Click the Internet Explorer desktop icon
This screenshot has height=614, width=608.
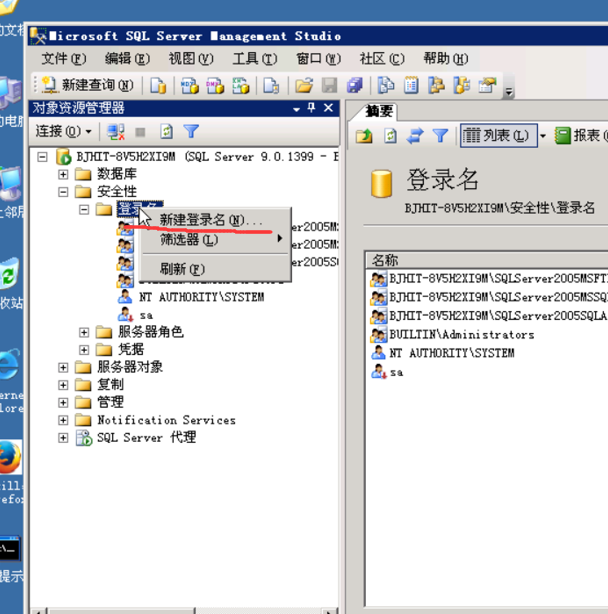pos(10,365)
